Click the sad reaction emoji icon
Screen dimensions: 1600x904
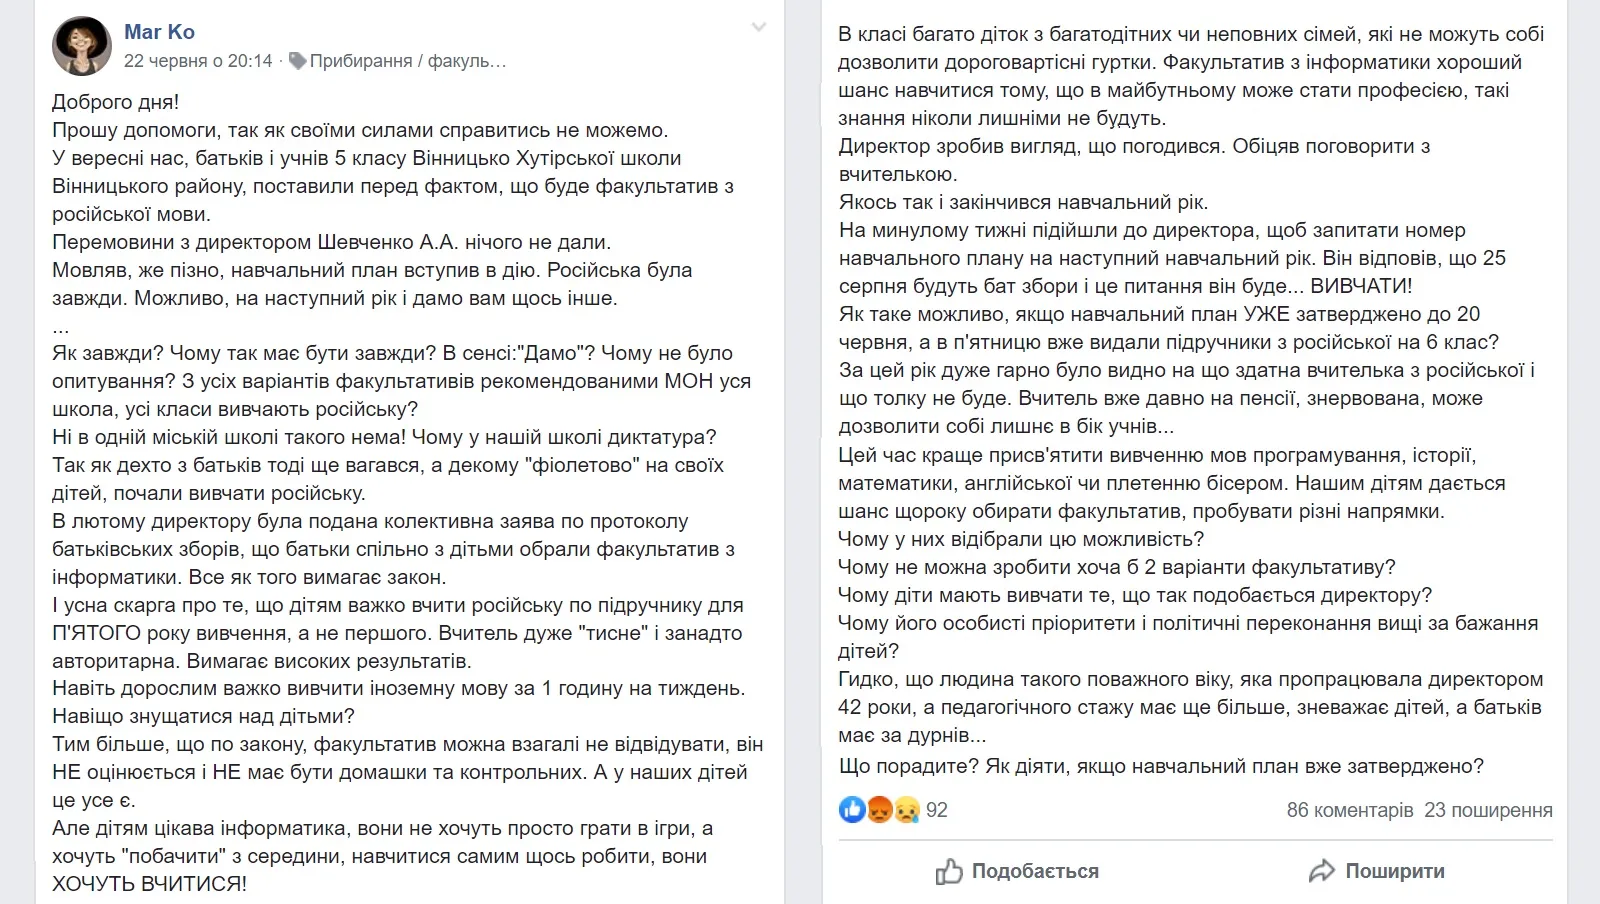click(x=906, y=810)
